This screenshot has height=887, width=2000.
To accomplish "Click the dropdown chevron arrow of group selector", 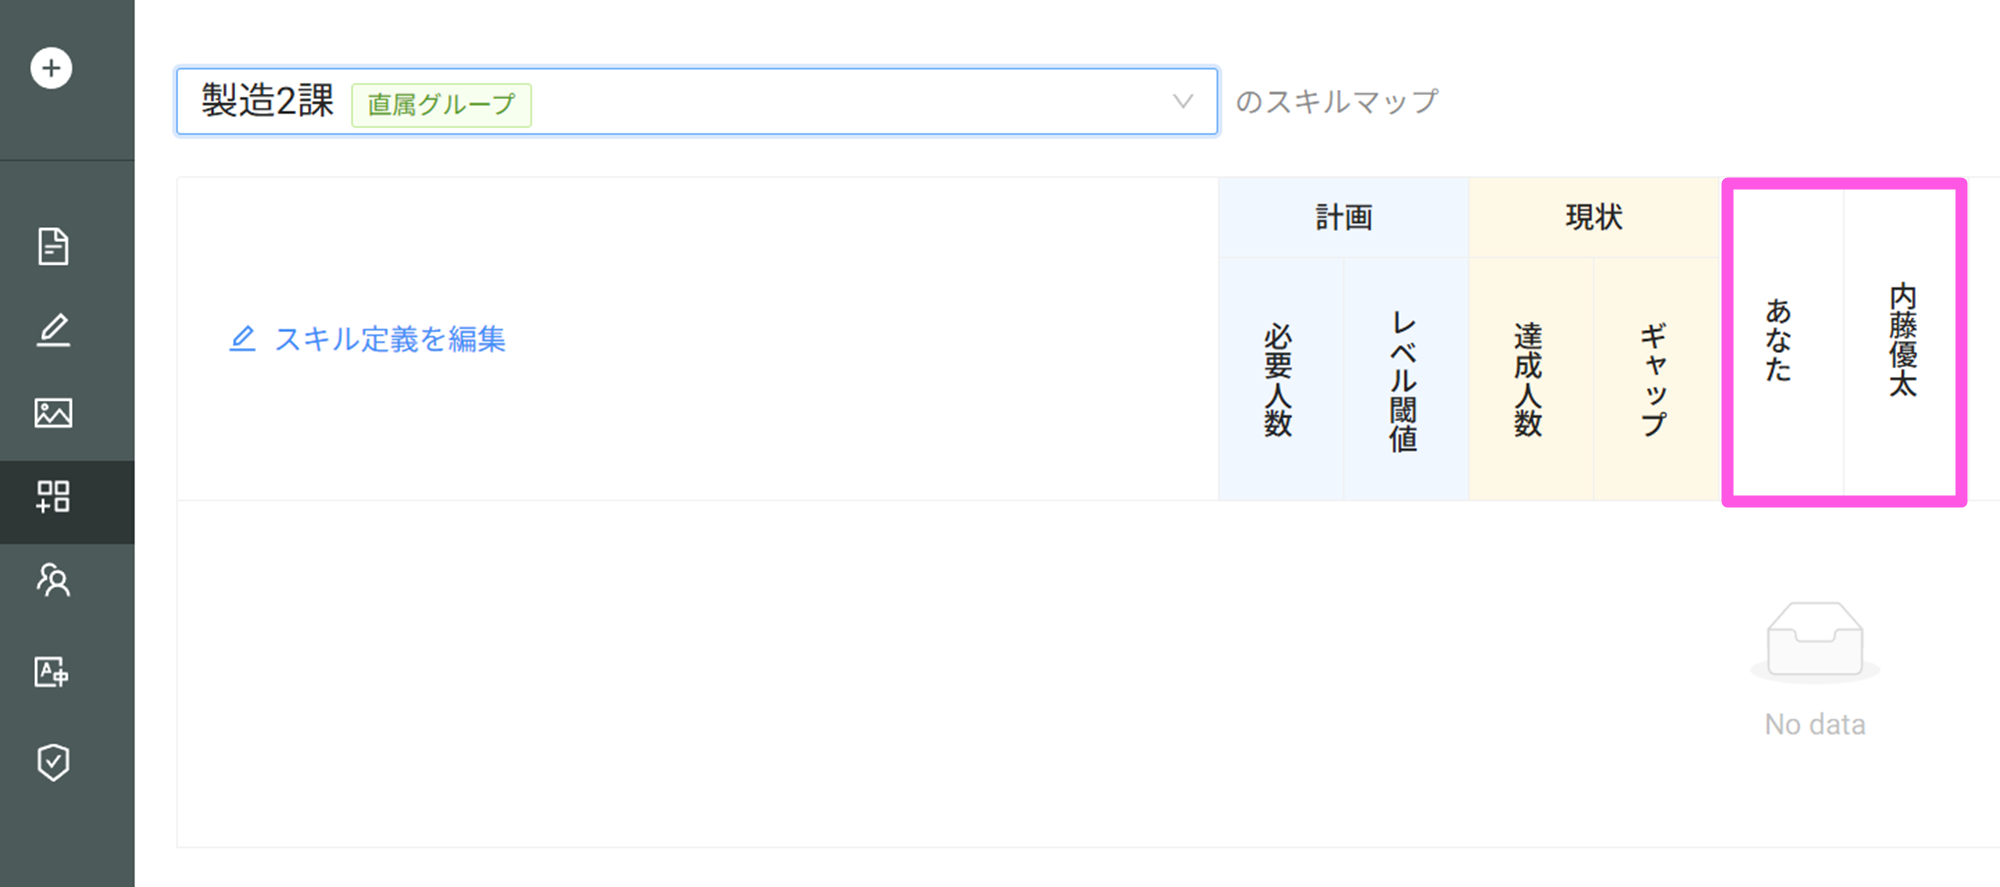I will 1183,101.
